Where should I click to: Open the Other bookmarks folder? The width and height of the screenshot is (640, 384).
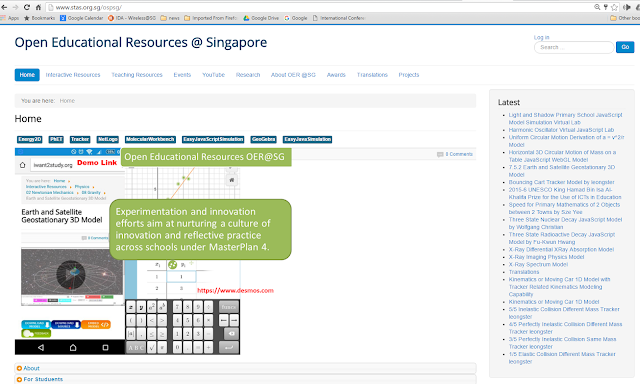point(624,18)
